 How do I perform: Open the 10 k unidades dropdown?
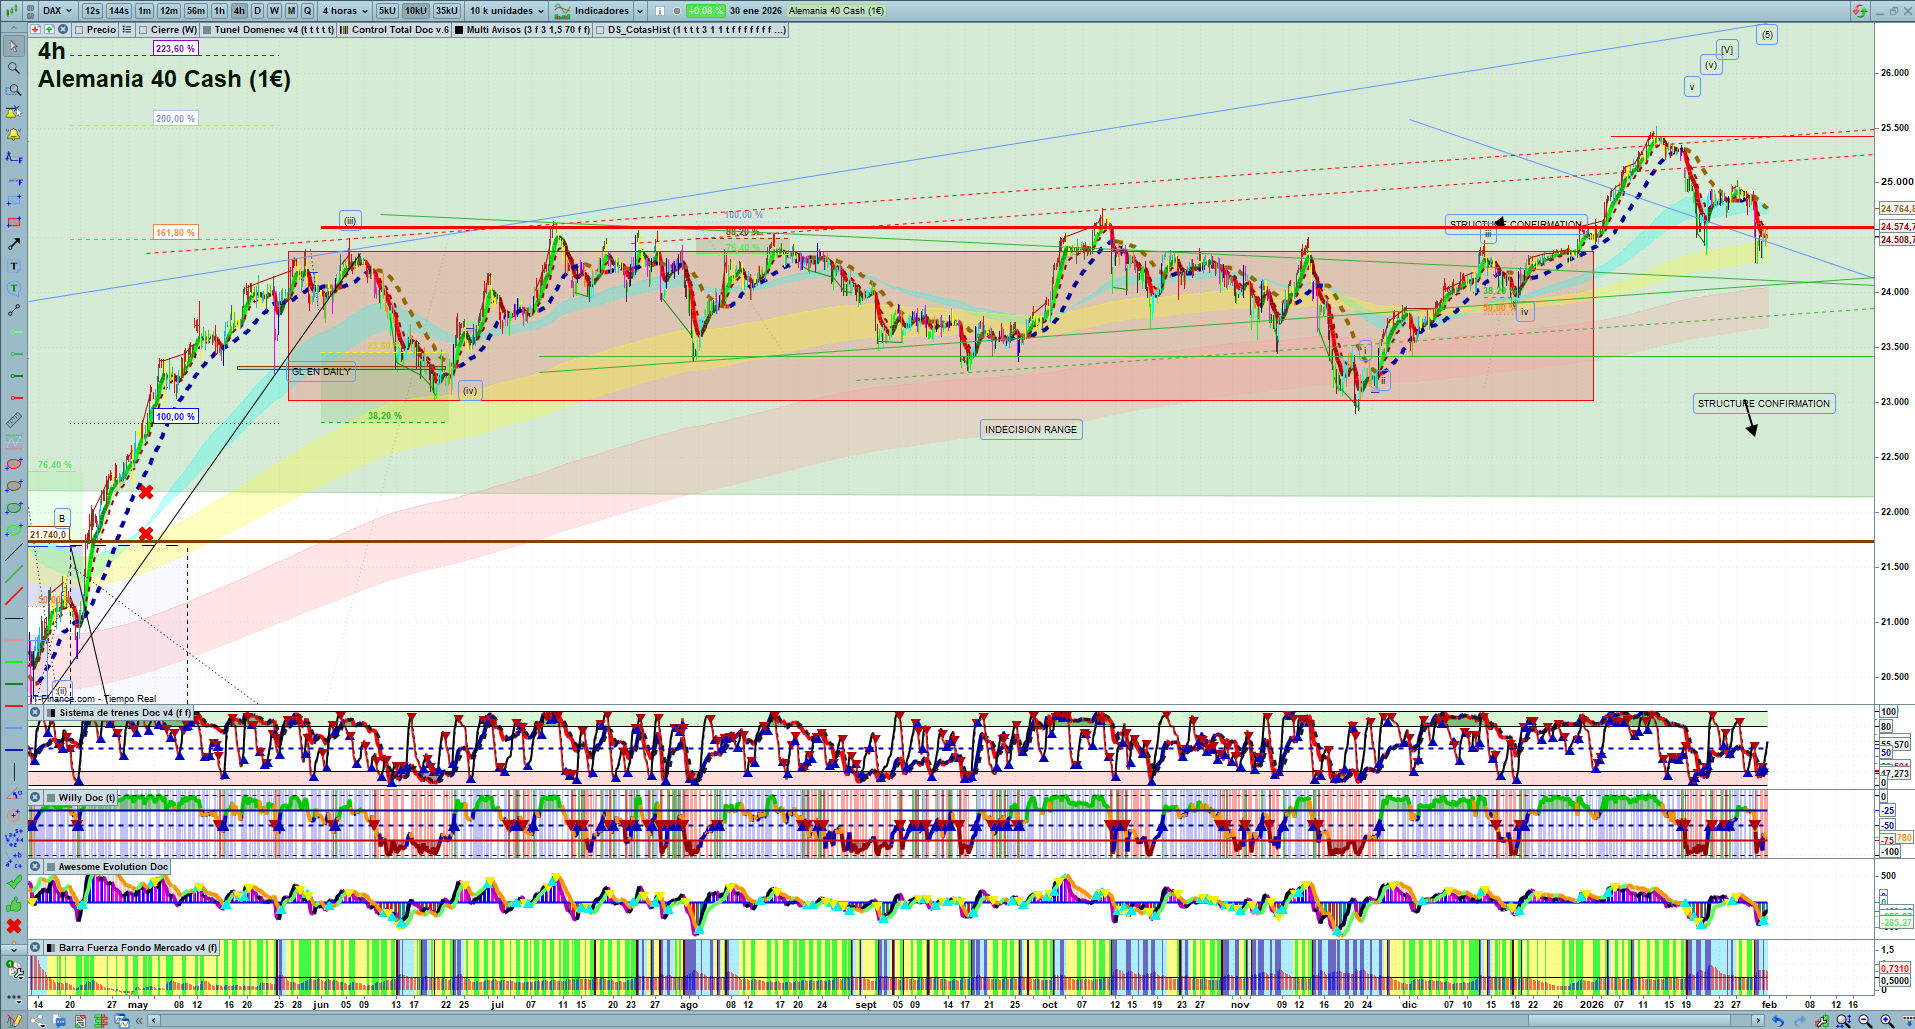tap(507, 11)
